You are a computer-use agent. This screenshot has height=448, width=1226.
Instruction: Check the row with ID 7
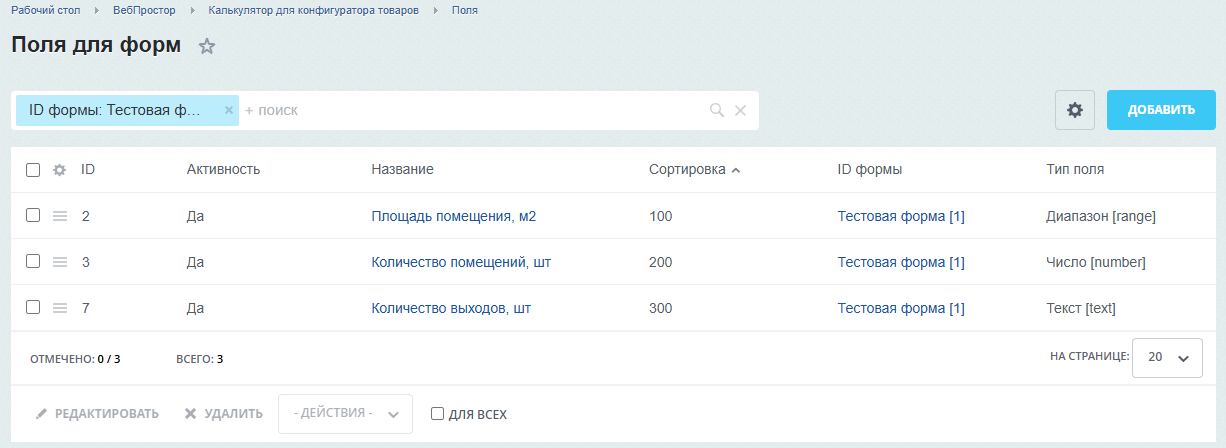click(x=33, y=307)
